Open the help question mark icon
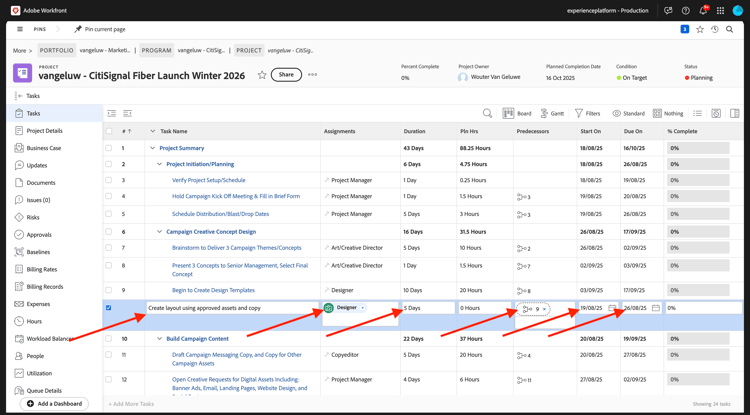This screenshot has width=750, height=415. coord(685,11)
